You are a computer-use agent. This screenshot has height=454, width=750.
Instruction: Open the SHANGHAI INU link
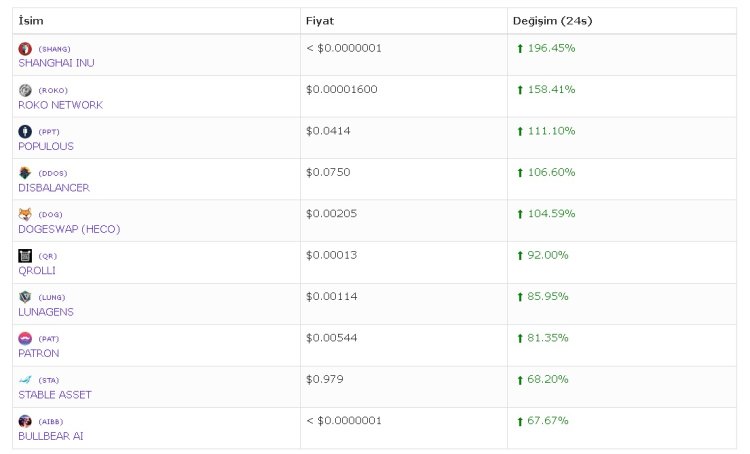pyautogui.click(x=56, y=63)
